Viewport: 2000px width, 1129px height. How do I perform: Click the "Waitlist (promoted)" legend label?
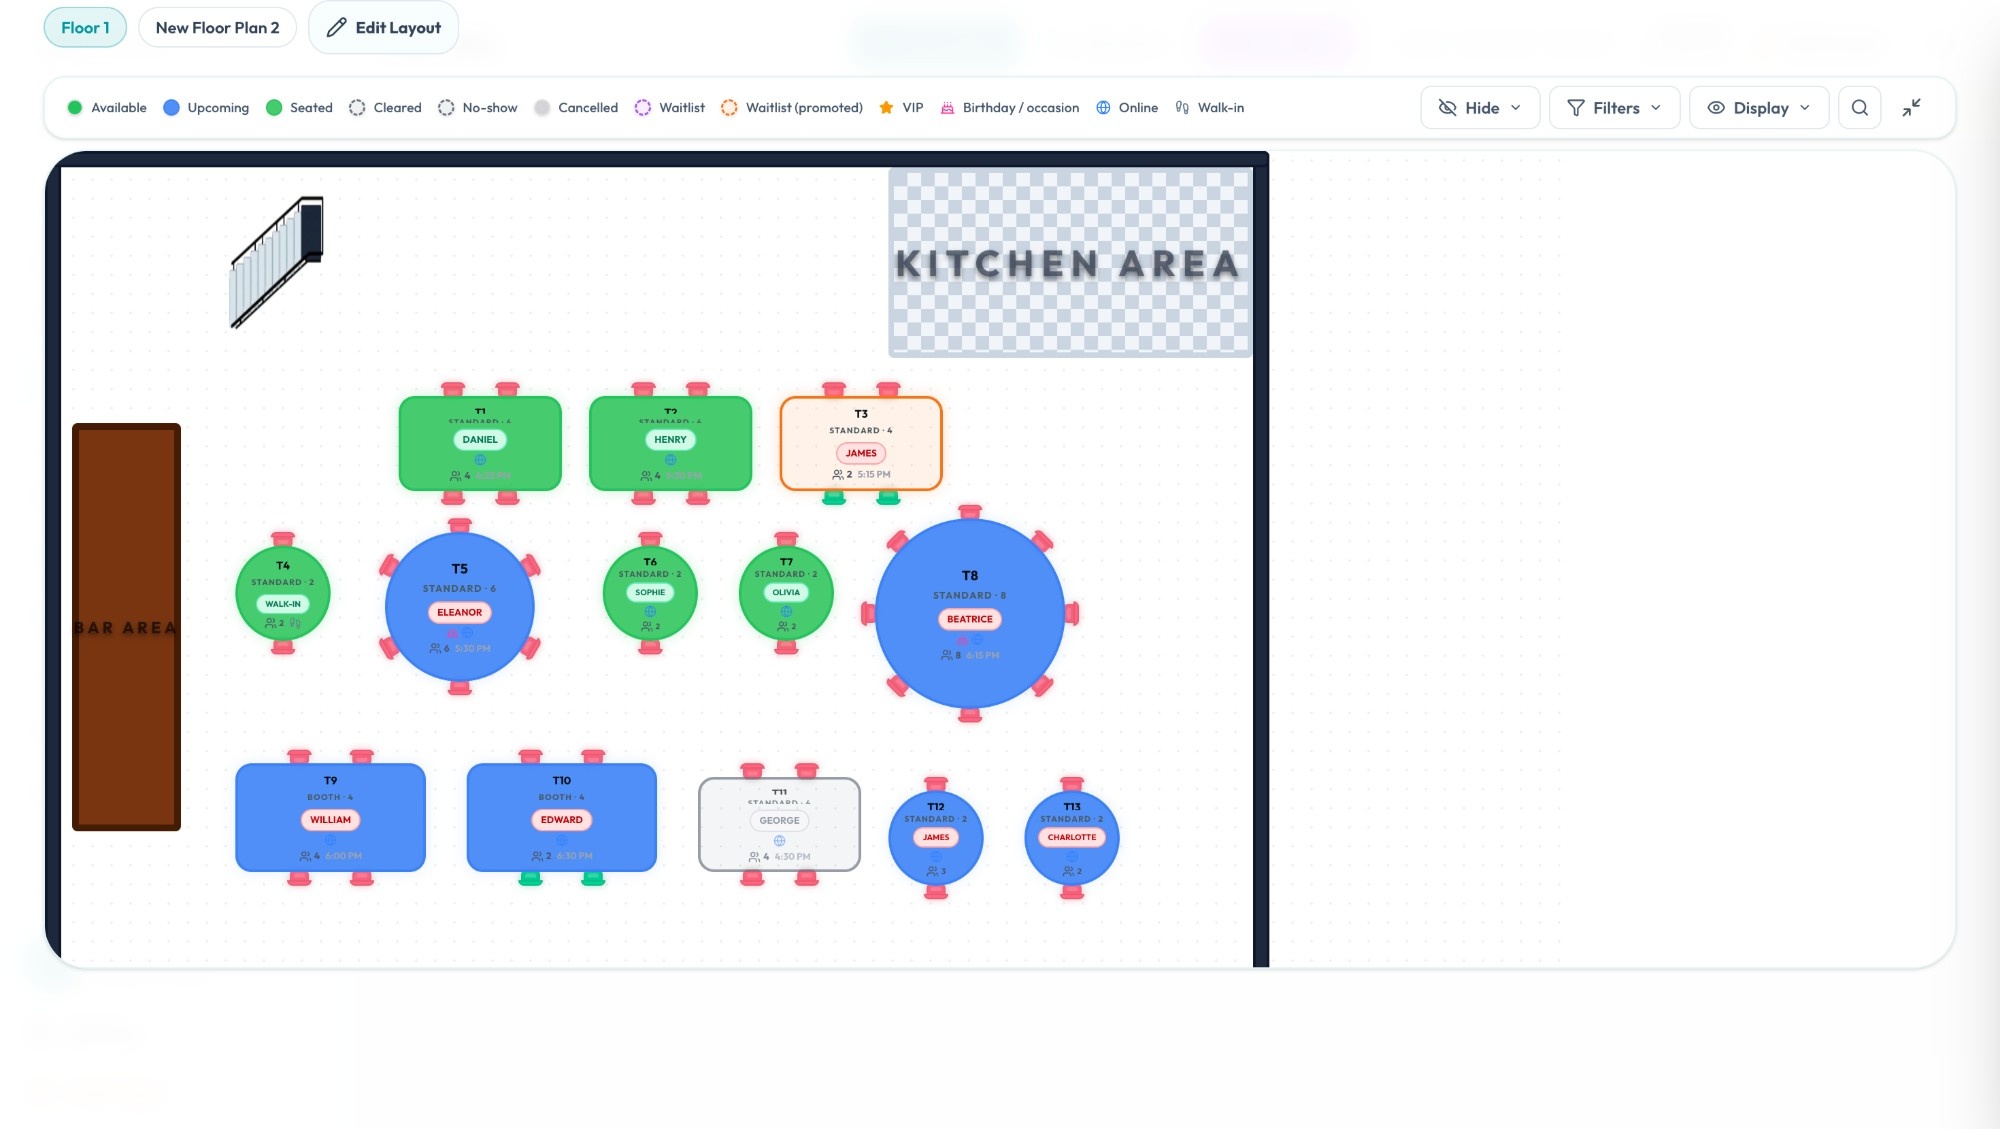click(x=804, y=107)
